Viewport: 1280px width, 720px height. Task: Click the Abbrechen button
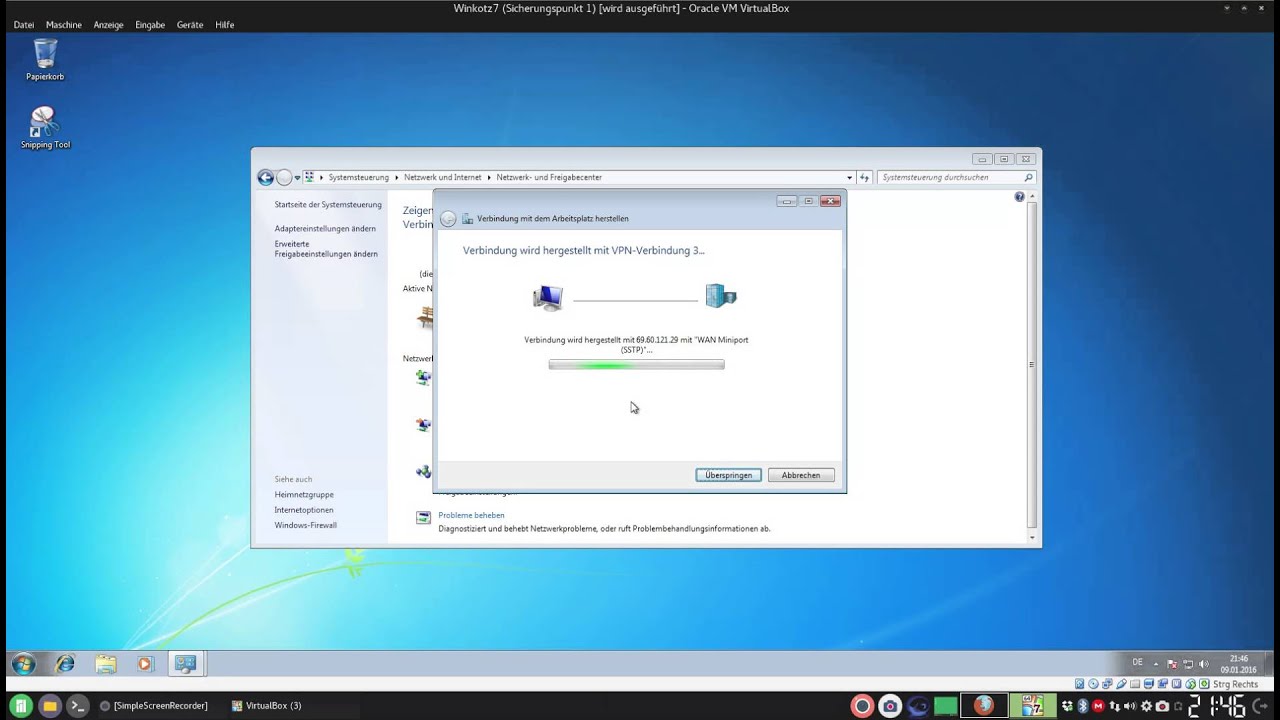801,475
